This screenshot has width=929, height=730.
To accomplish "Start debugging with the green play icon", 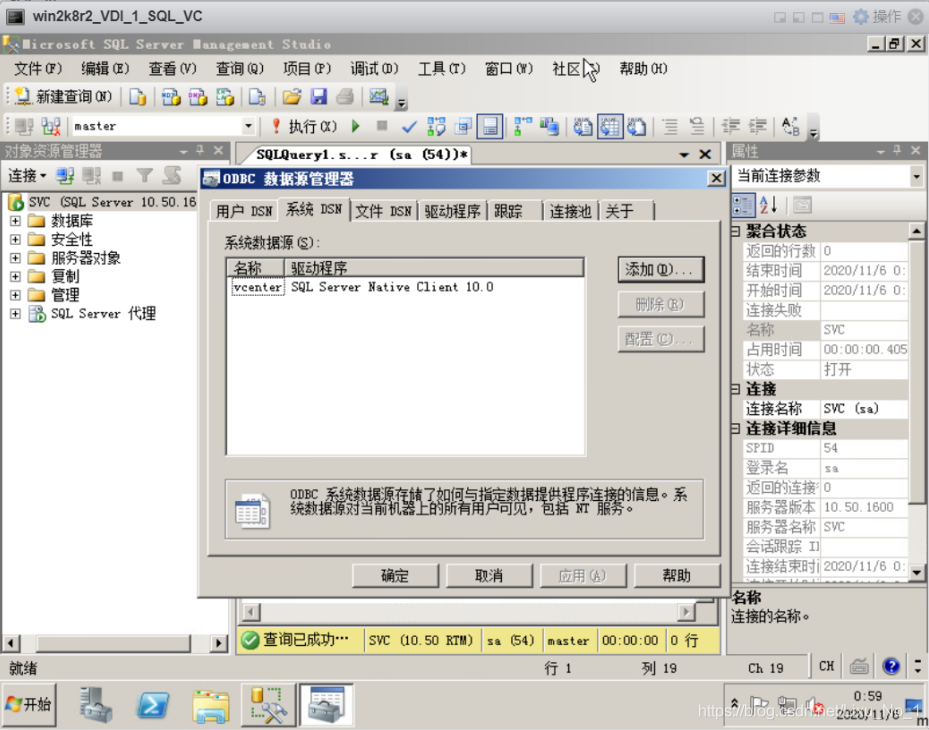I will pyautogui.click(x=355, y=126).
